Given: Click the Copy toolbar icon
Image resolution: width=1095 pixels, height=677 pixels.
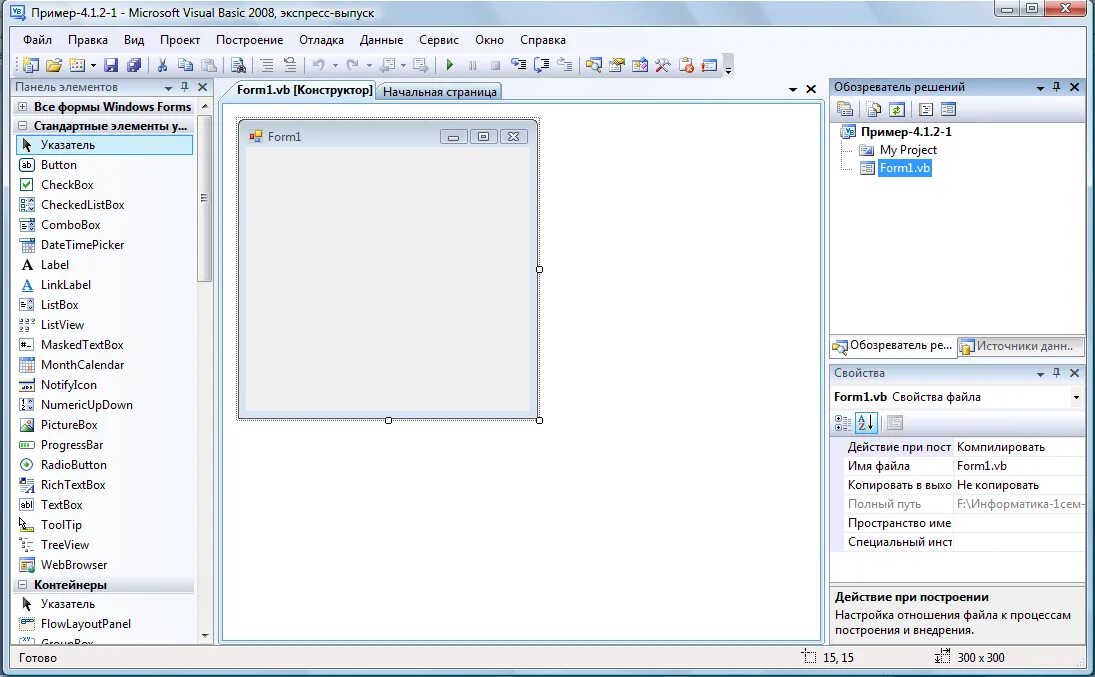Looking at the screenshot, I should [185, 65].
